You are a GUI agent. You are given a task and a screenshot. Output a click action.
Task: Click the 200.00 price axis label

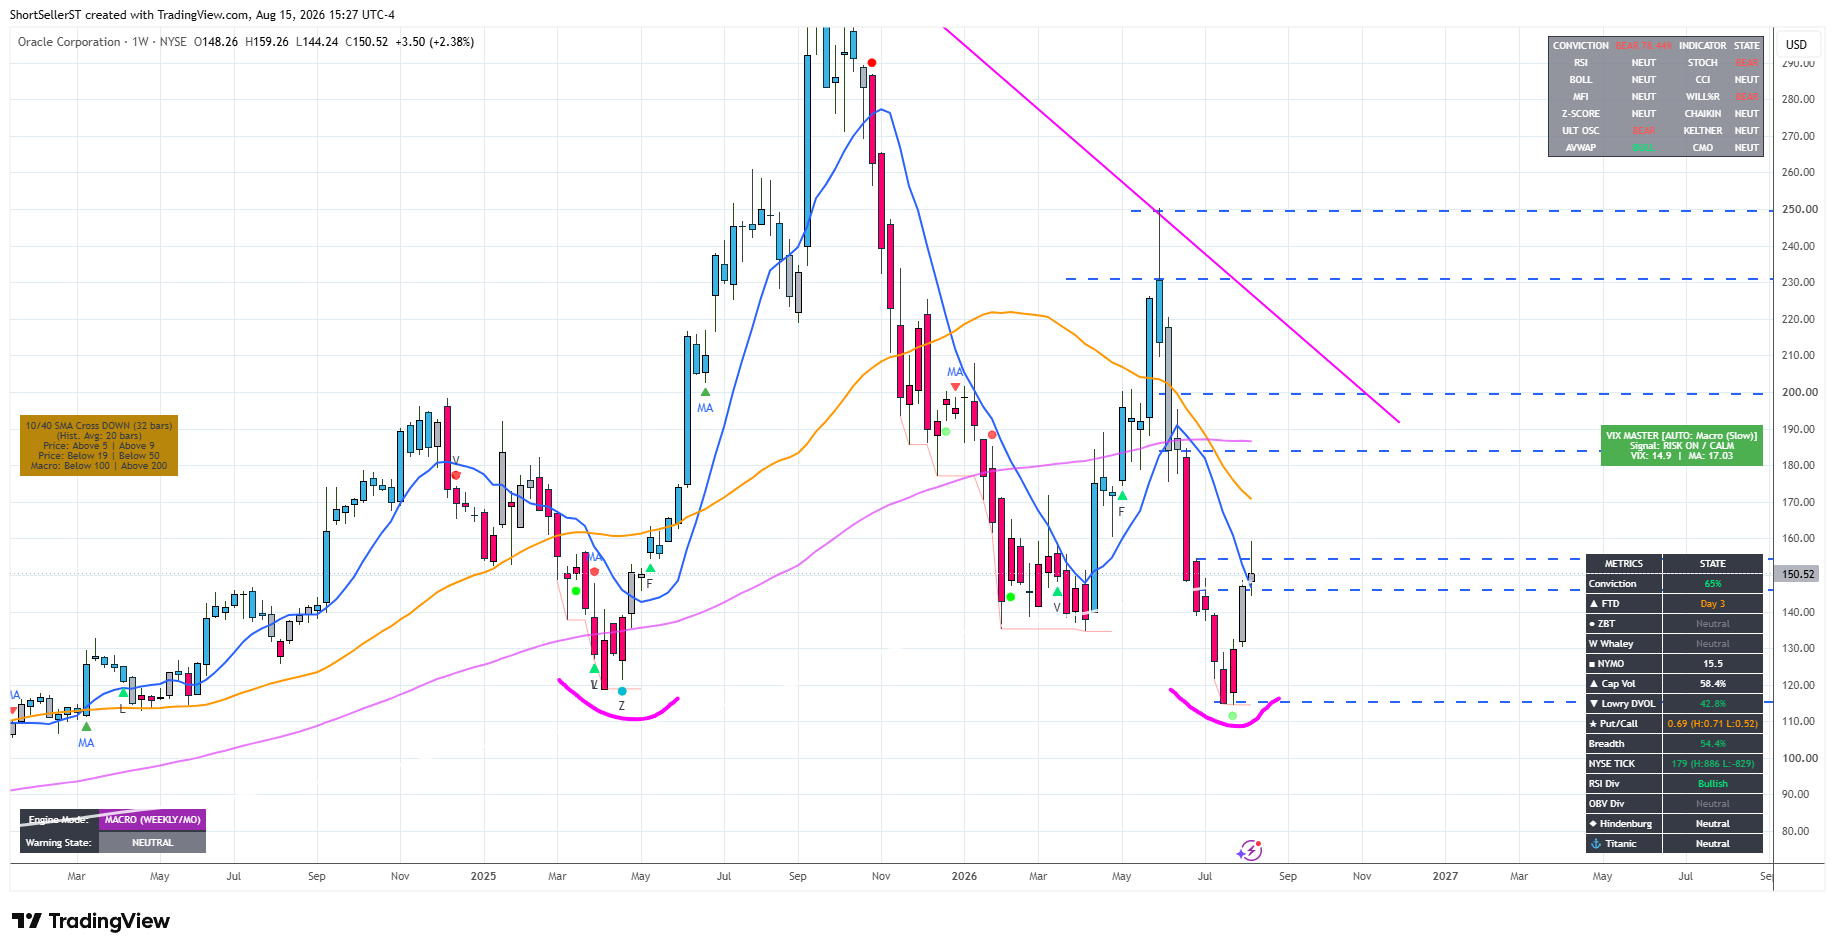coord(1799,393)
